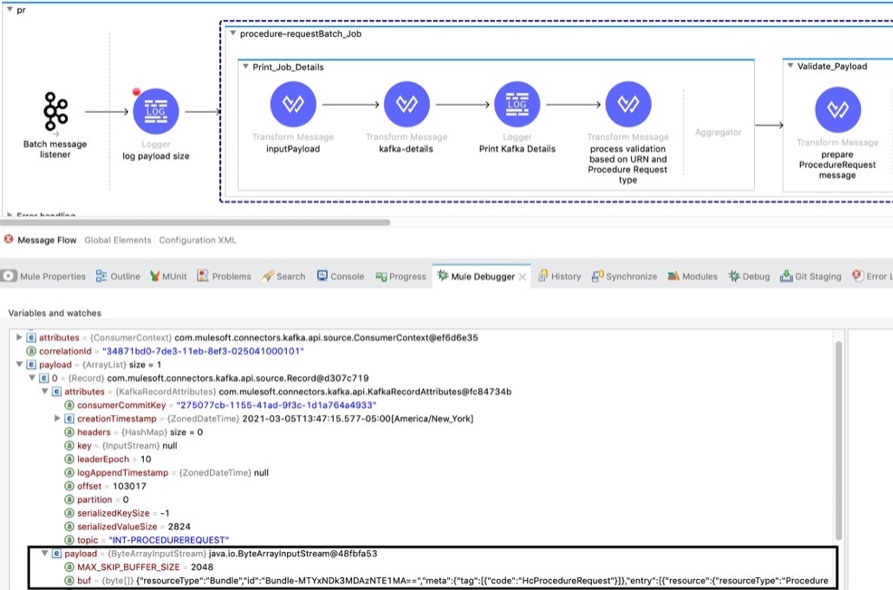Collapse the procedure-requestBatch_Job scope
The image size is (893, 590).
233,33
